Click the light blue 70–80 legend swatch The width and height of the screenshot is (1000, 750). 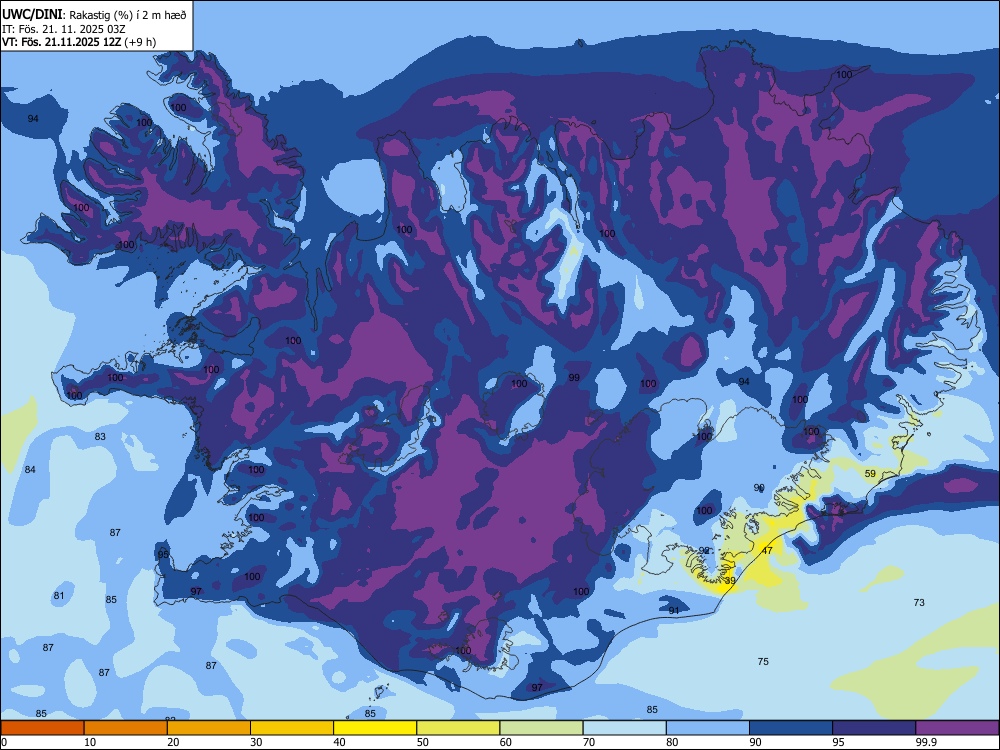(624, 728)
